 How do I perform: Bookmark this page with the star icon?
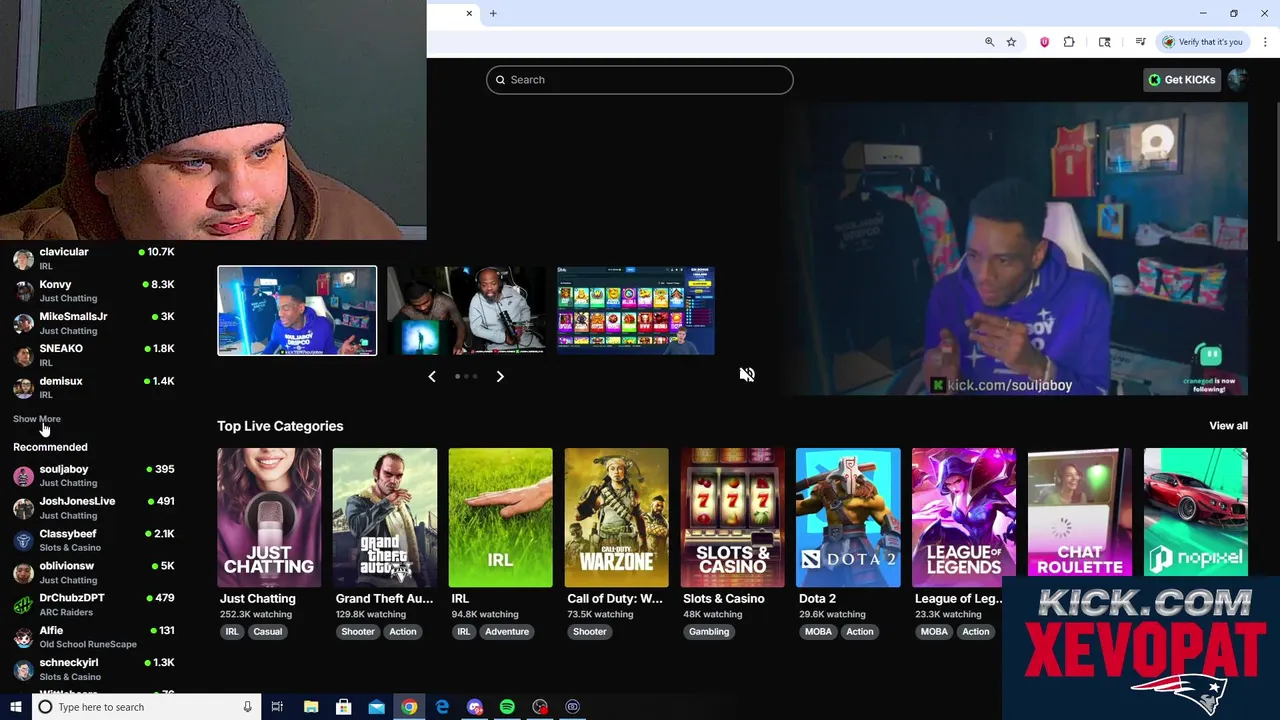(1011, 42)
